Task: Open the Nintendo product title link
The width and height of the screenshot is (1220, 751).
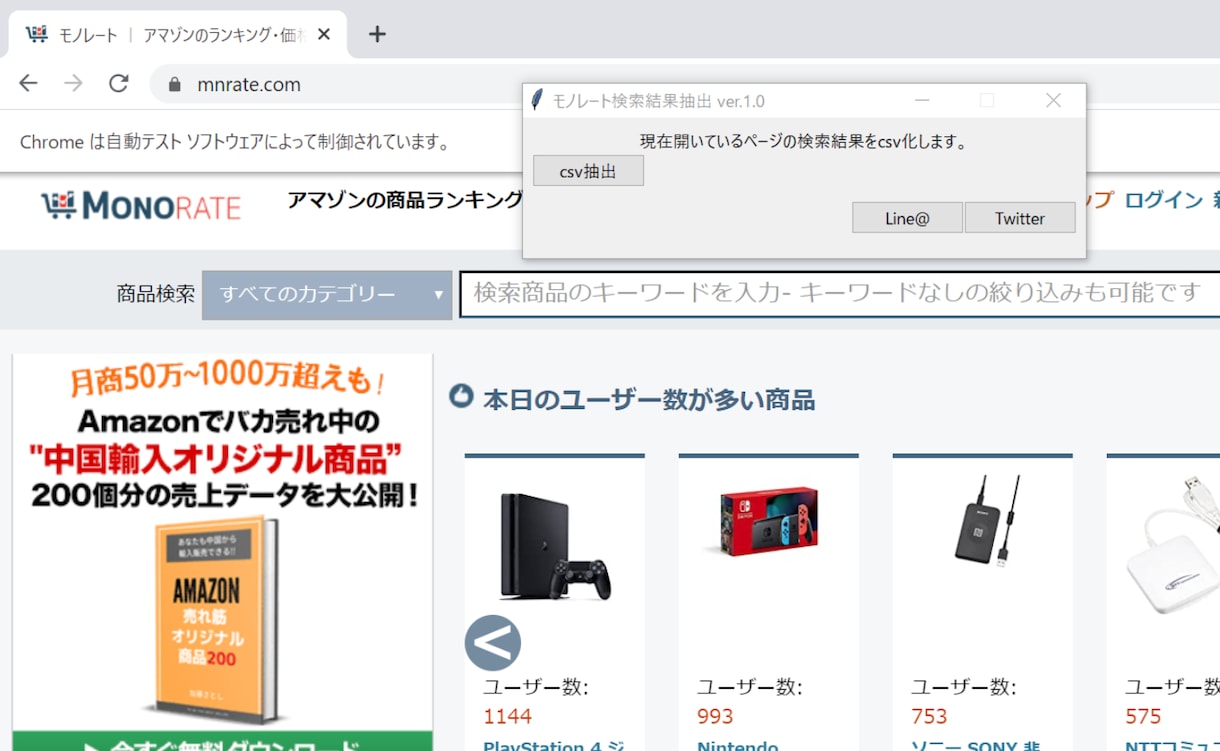Action: [x=738, y=744]
